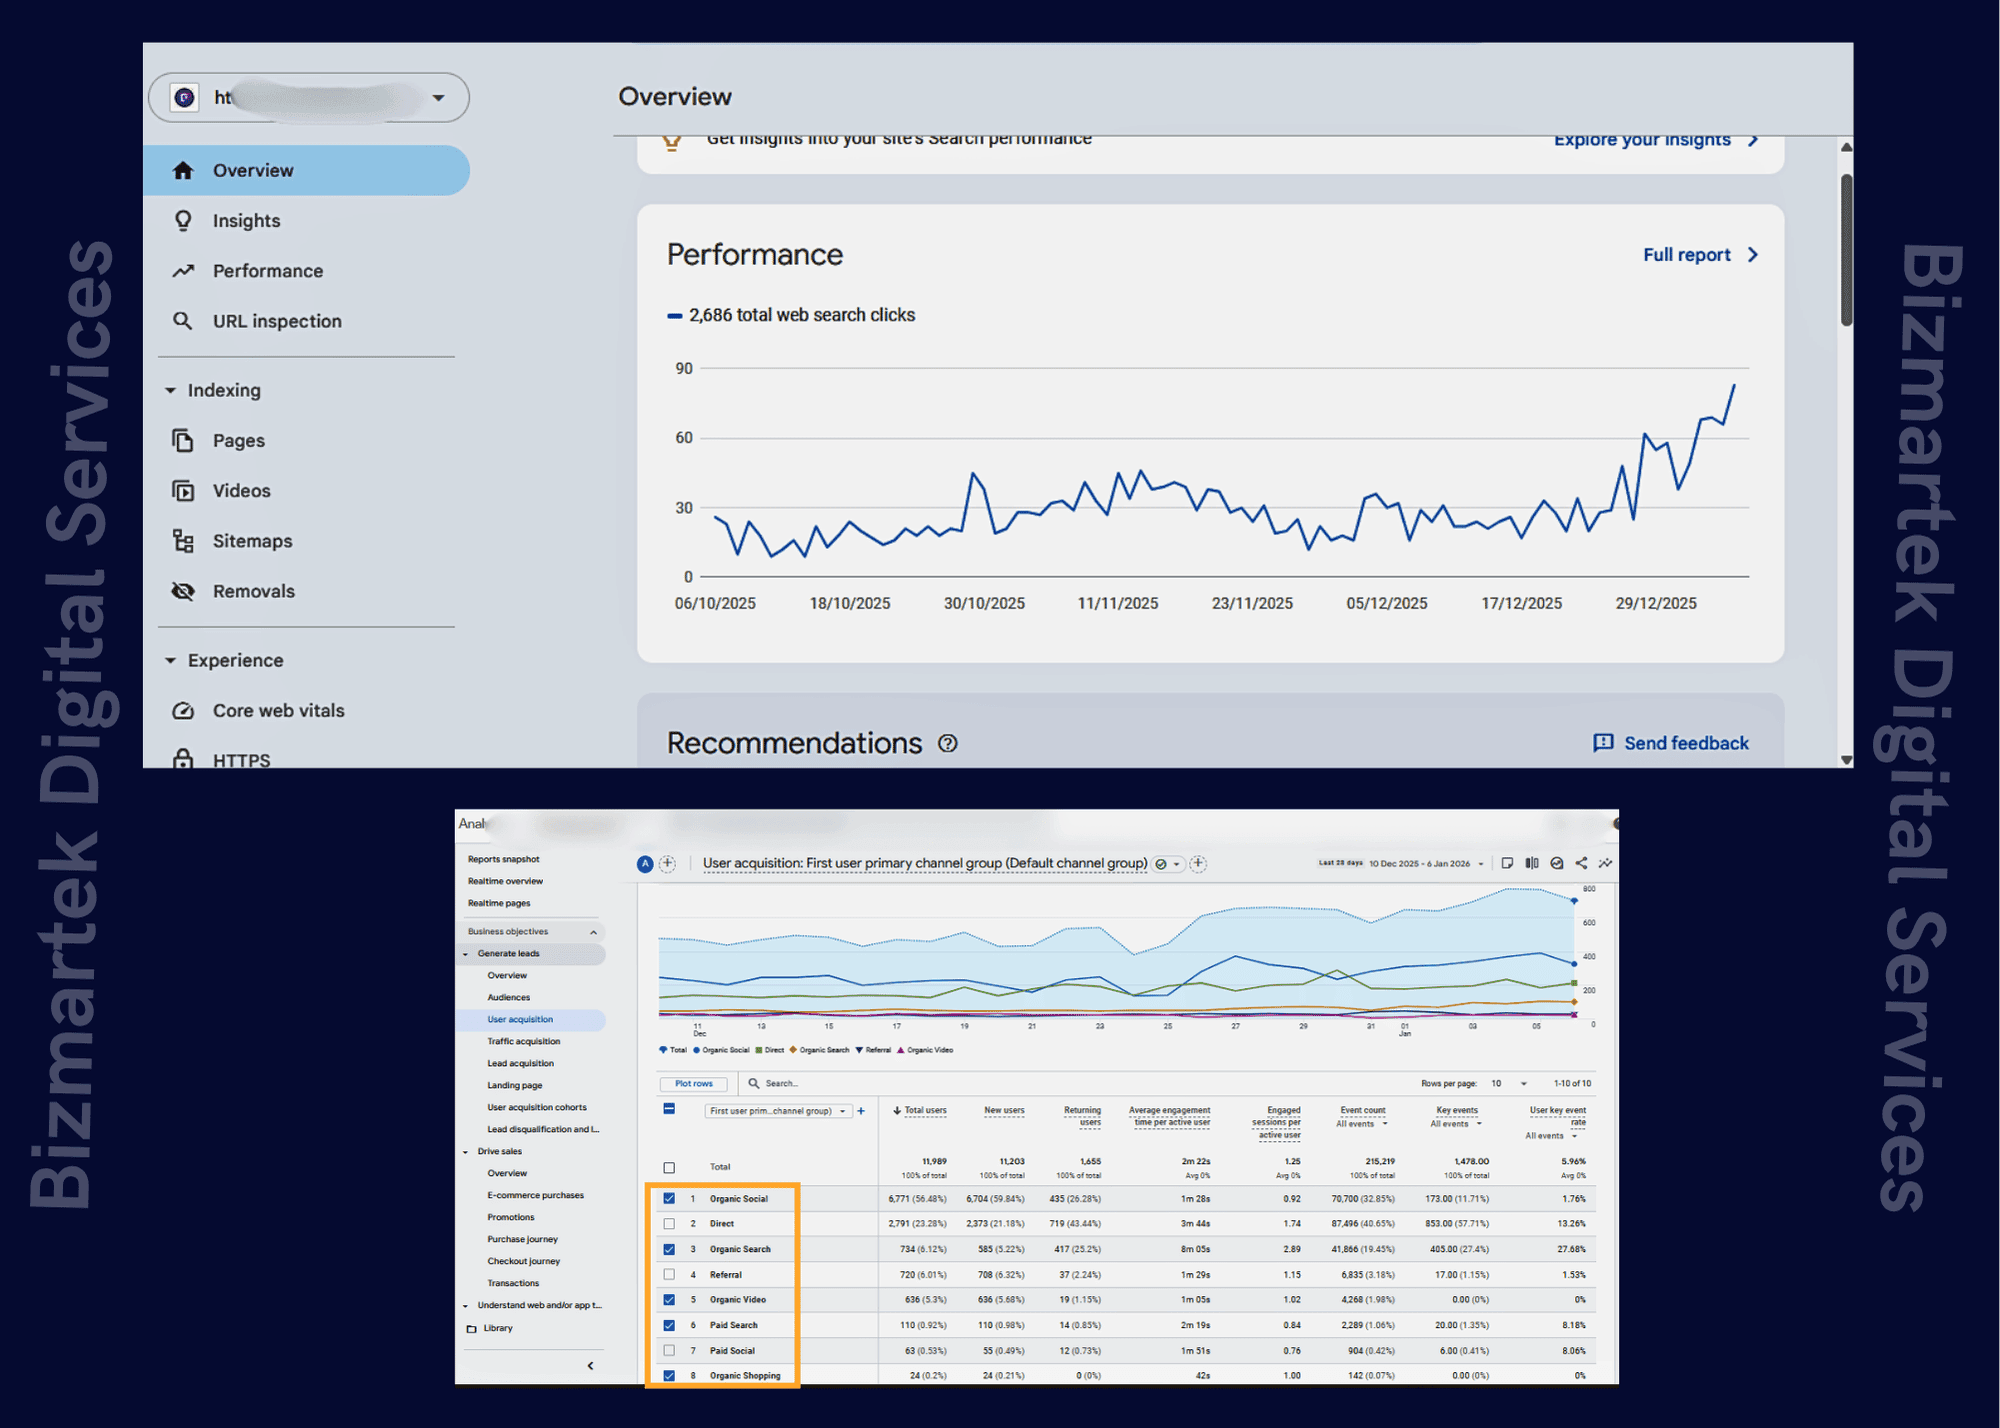Screen dimensions: 2000x1428
Task: Click the Performance trend-line icon in the sidebar
Action: click(x=183, y=270)
